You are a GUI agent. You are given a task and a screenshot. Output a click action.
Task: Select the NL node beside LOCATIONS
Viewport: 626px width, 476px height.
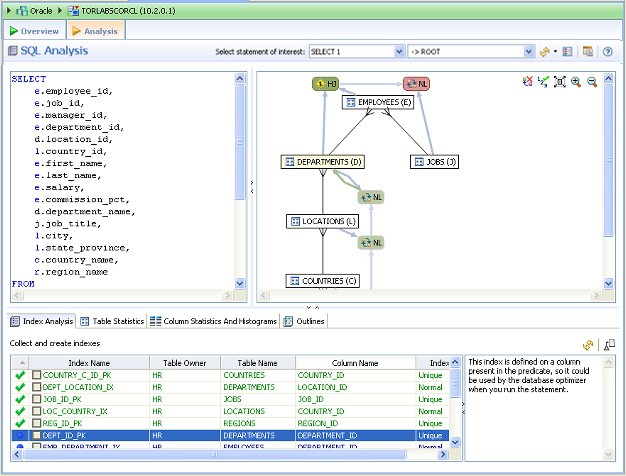click(371, 242)
